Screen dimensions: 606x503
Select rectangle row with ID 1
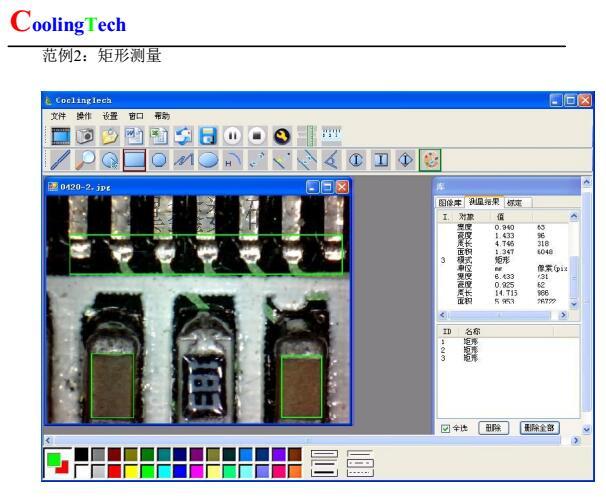(508, 342)
